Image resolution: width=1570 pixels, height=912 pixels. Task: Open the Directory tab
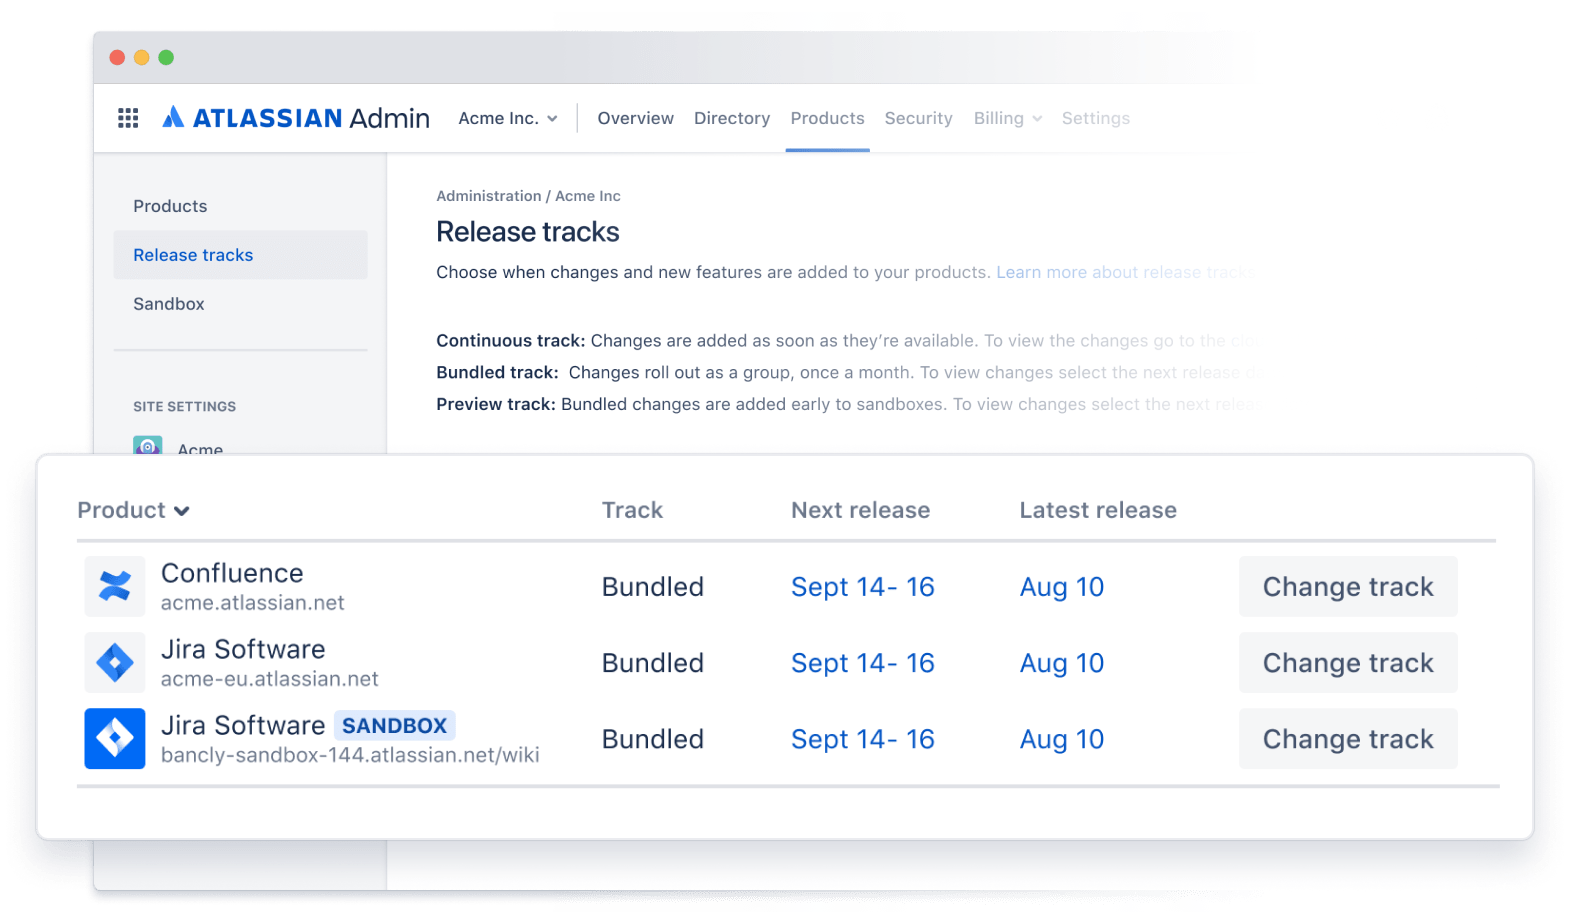coord(732,118)
